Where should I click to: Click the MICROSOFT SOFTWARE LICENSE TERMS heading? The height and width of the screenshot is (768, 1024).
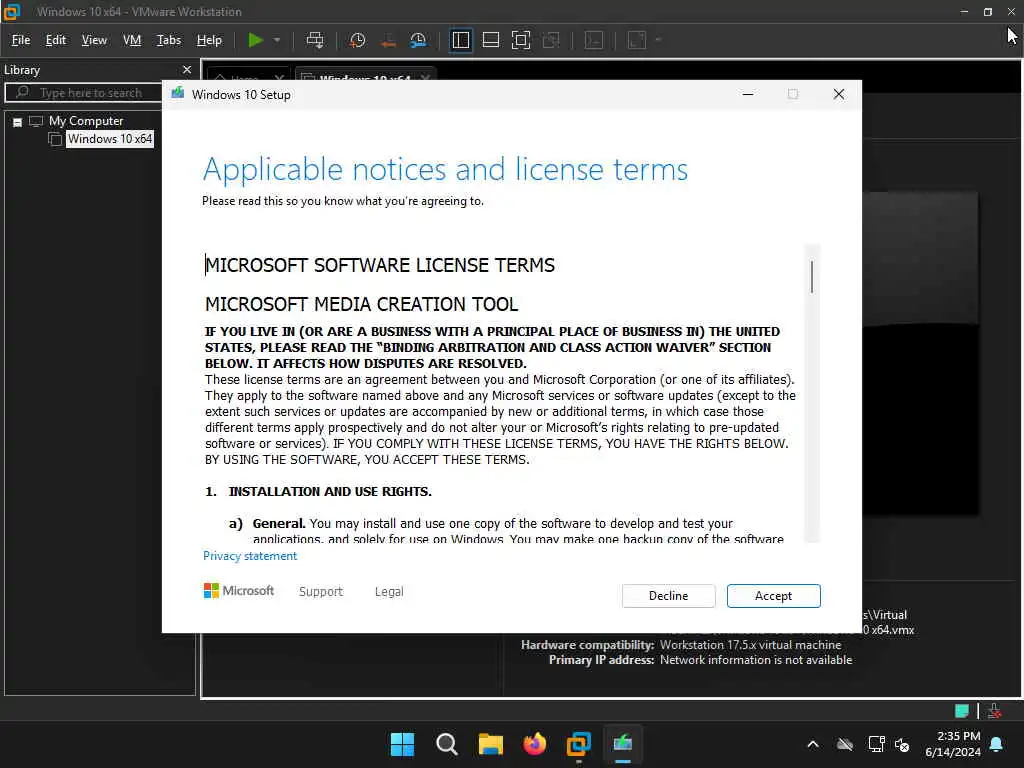coord(380,265)
